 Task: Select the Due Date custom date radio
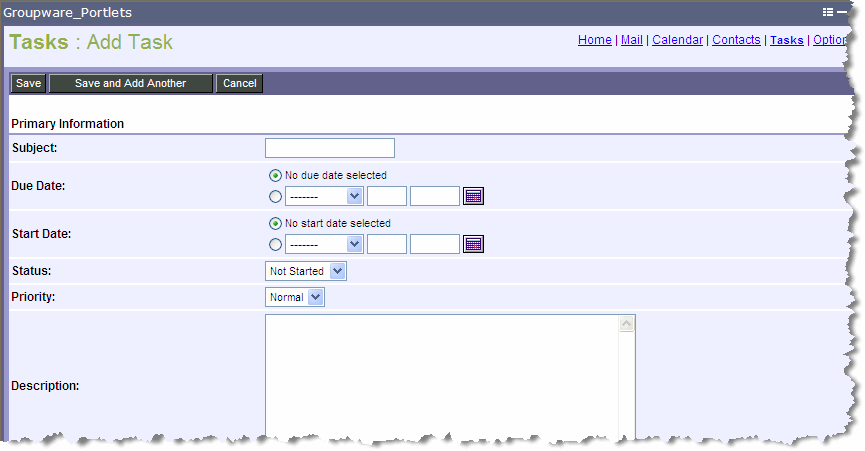275,196
